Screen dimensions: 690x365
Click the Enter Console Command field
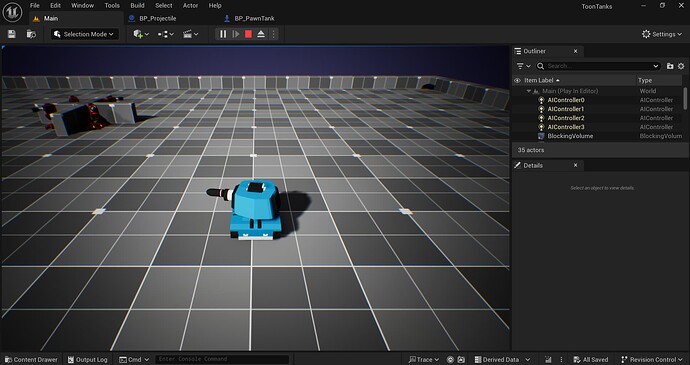[x=222, y=359]
